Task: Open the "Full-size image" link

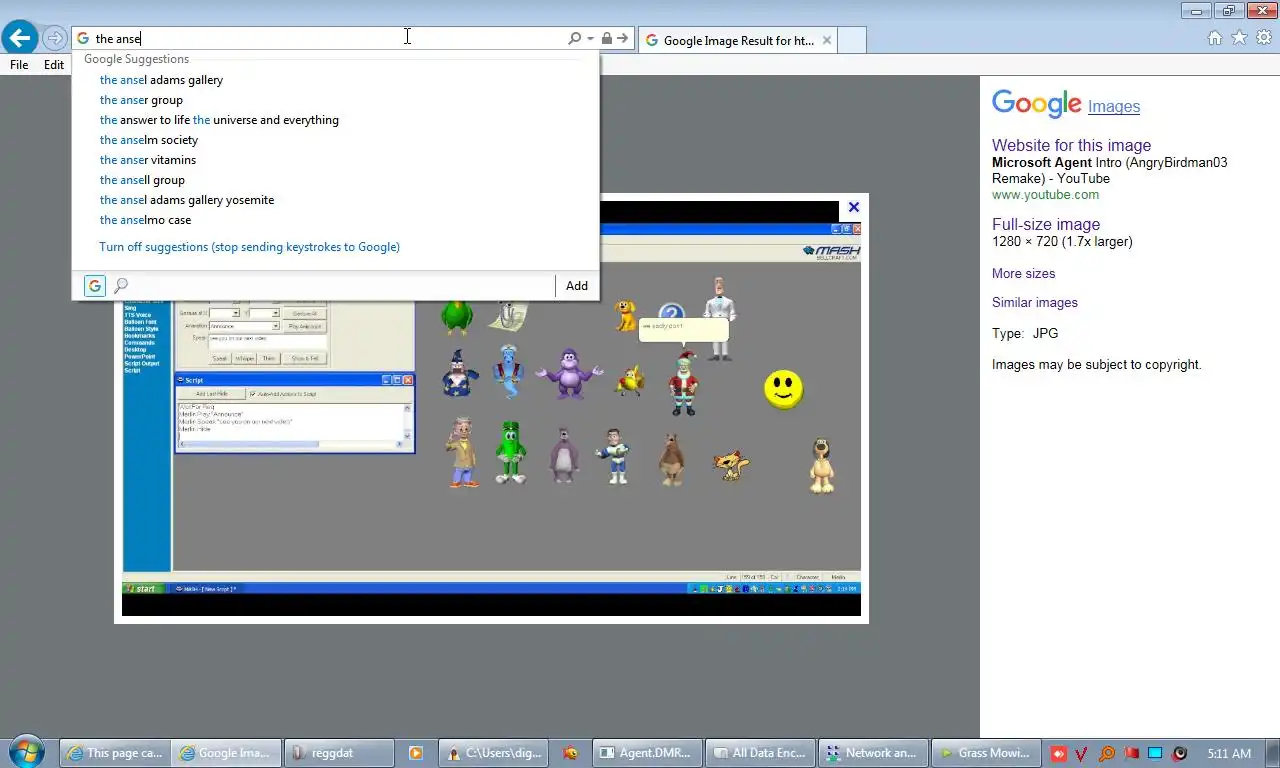Action: click(x=1046, y=224)
